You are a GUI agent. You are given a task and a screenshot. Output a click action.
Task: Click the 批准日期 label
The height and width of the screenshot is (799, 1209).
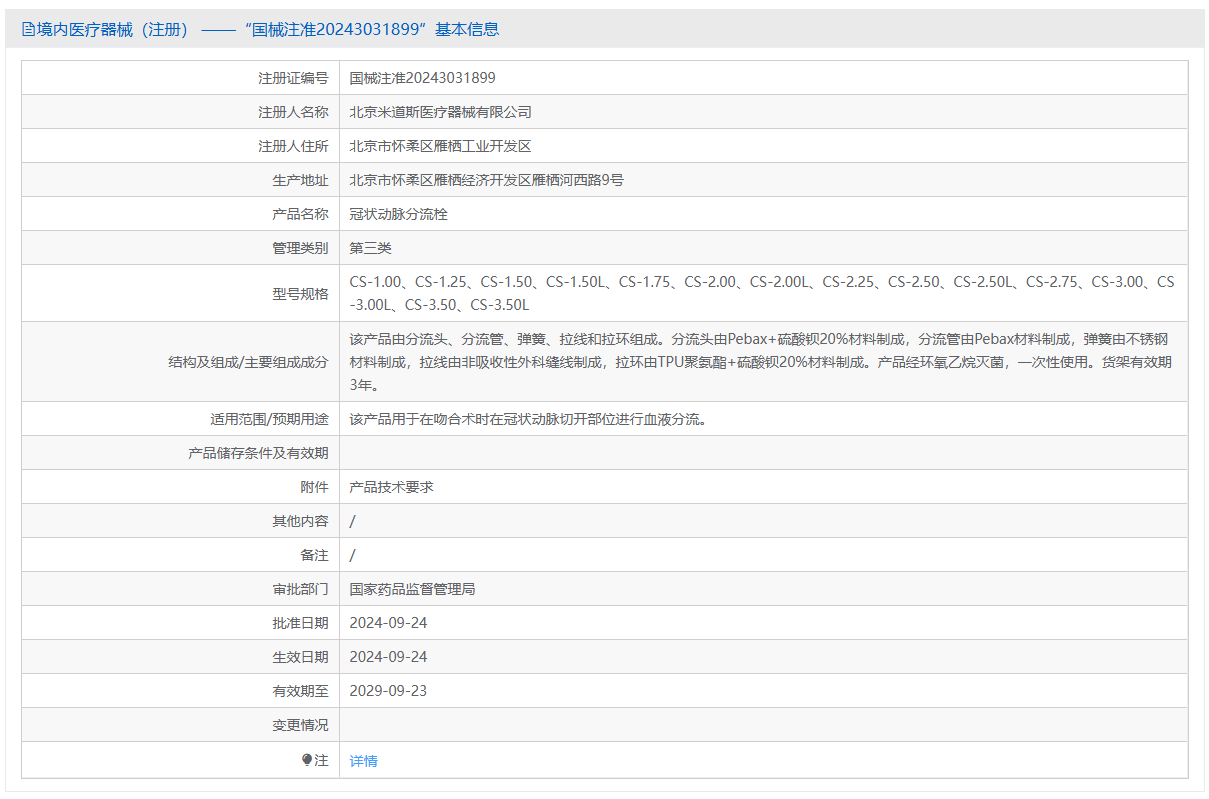click(300, 623)
